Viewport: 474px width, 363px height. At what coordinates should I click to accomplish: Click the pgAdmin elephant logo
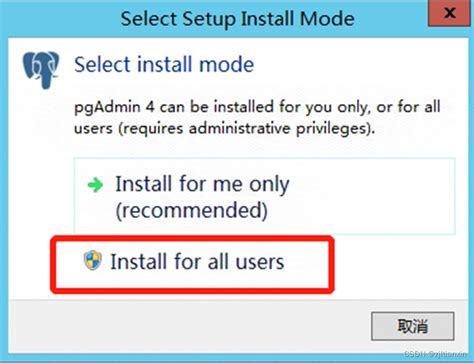point(41,70)
